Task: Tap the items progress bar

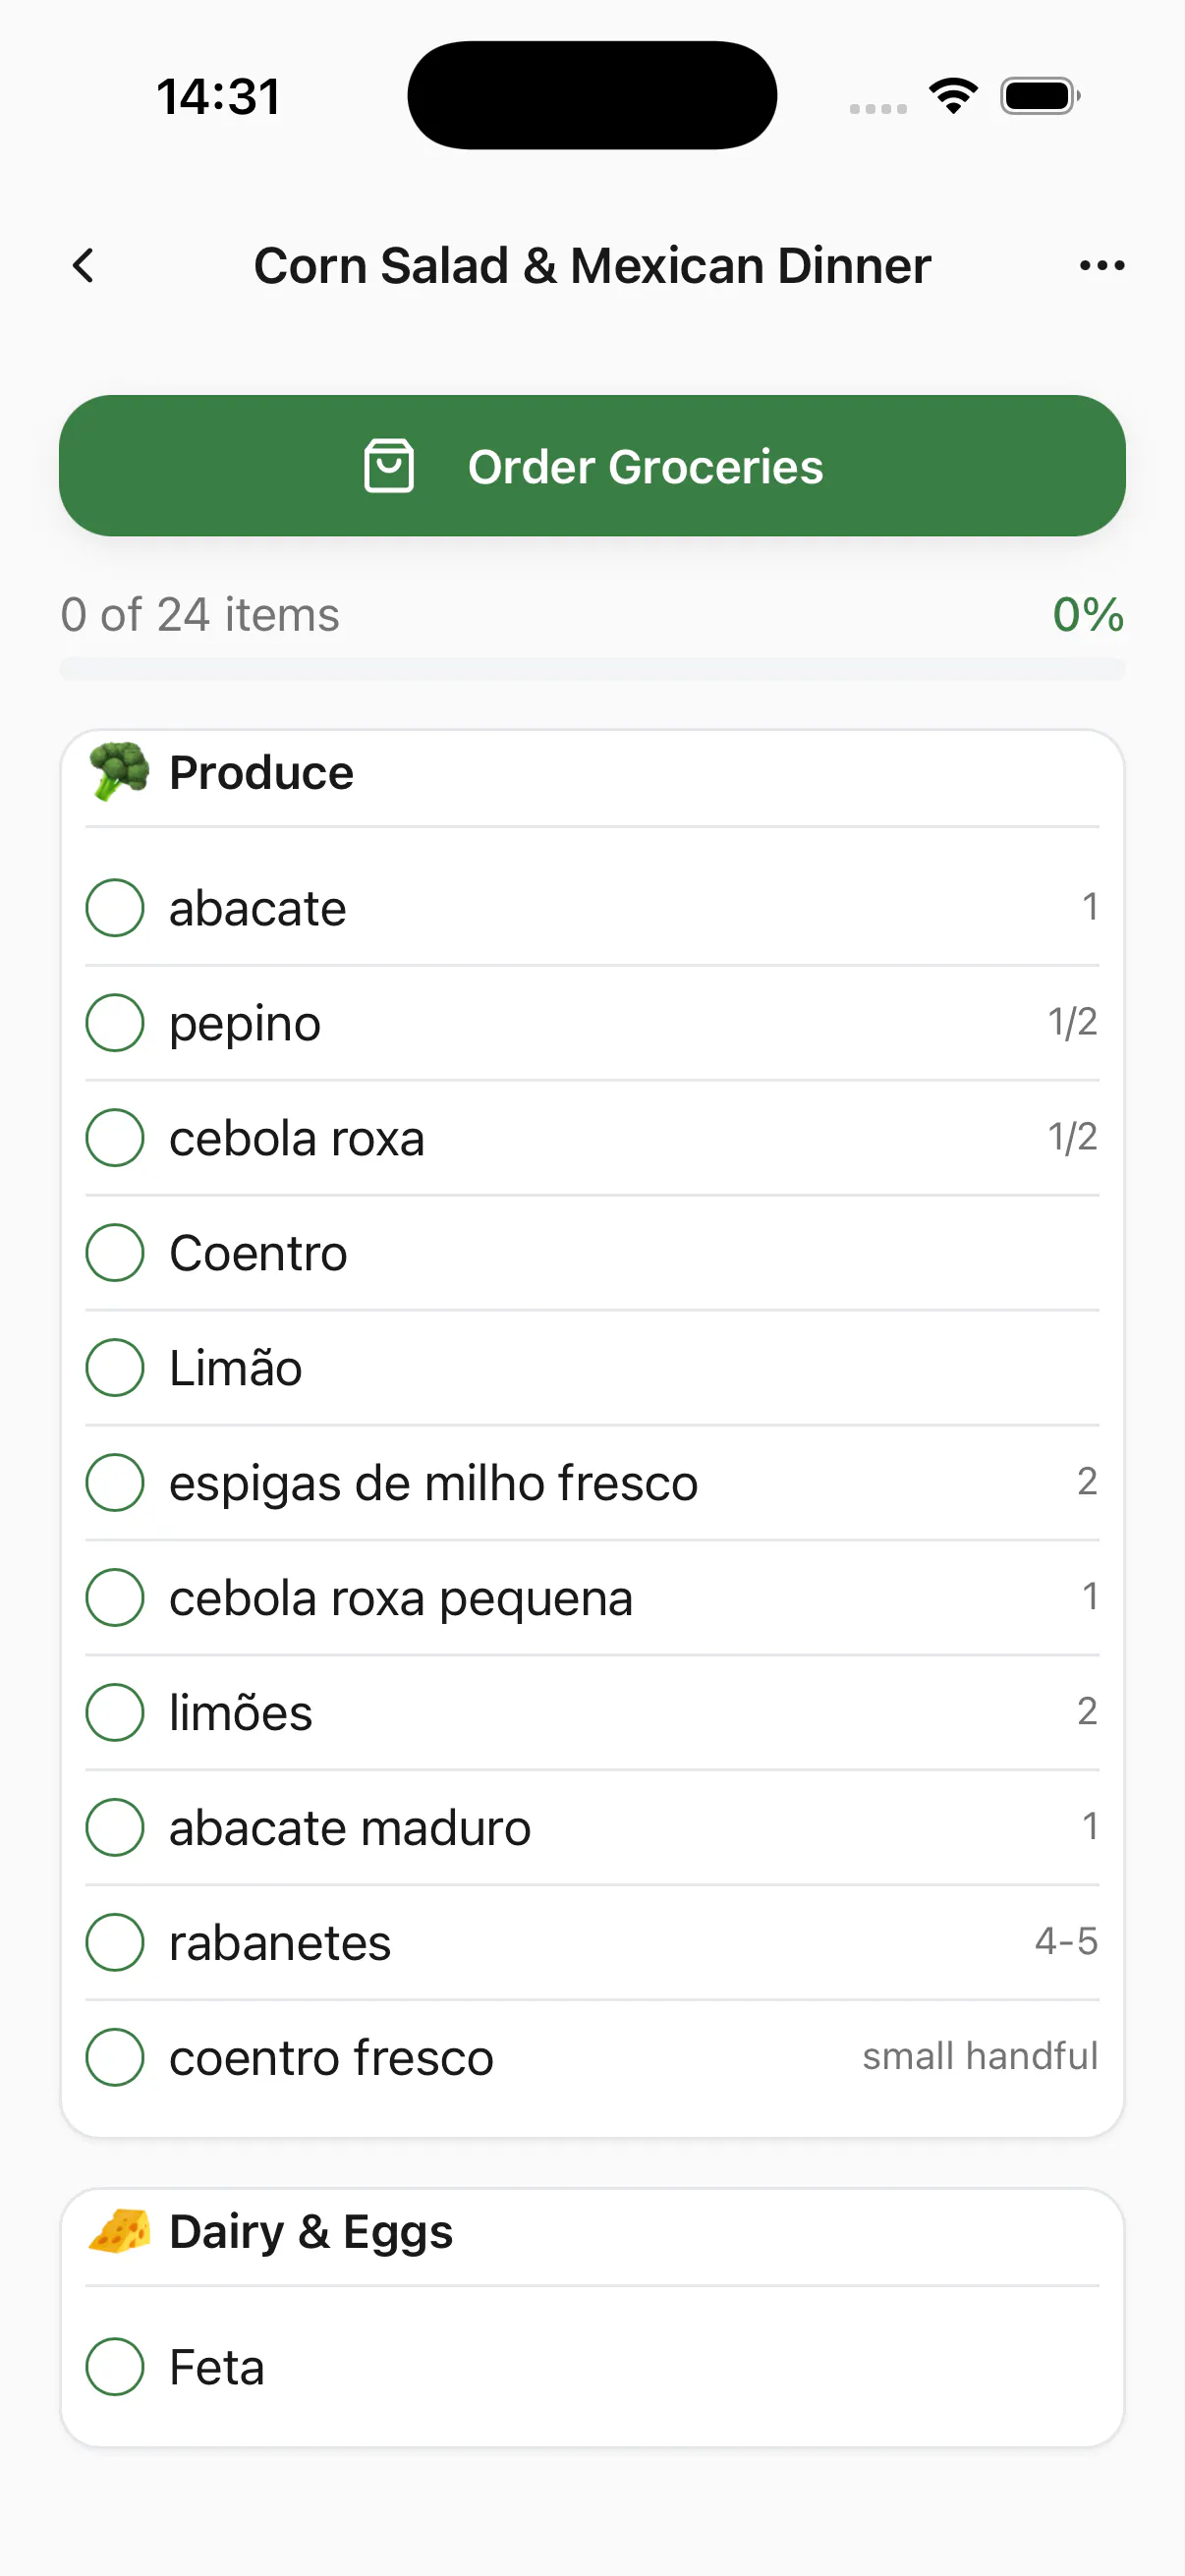Action: (x=592, y=669)
